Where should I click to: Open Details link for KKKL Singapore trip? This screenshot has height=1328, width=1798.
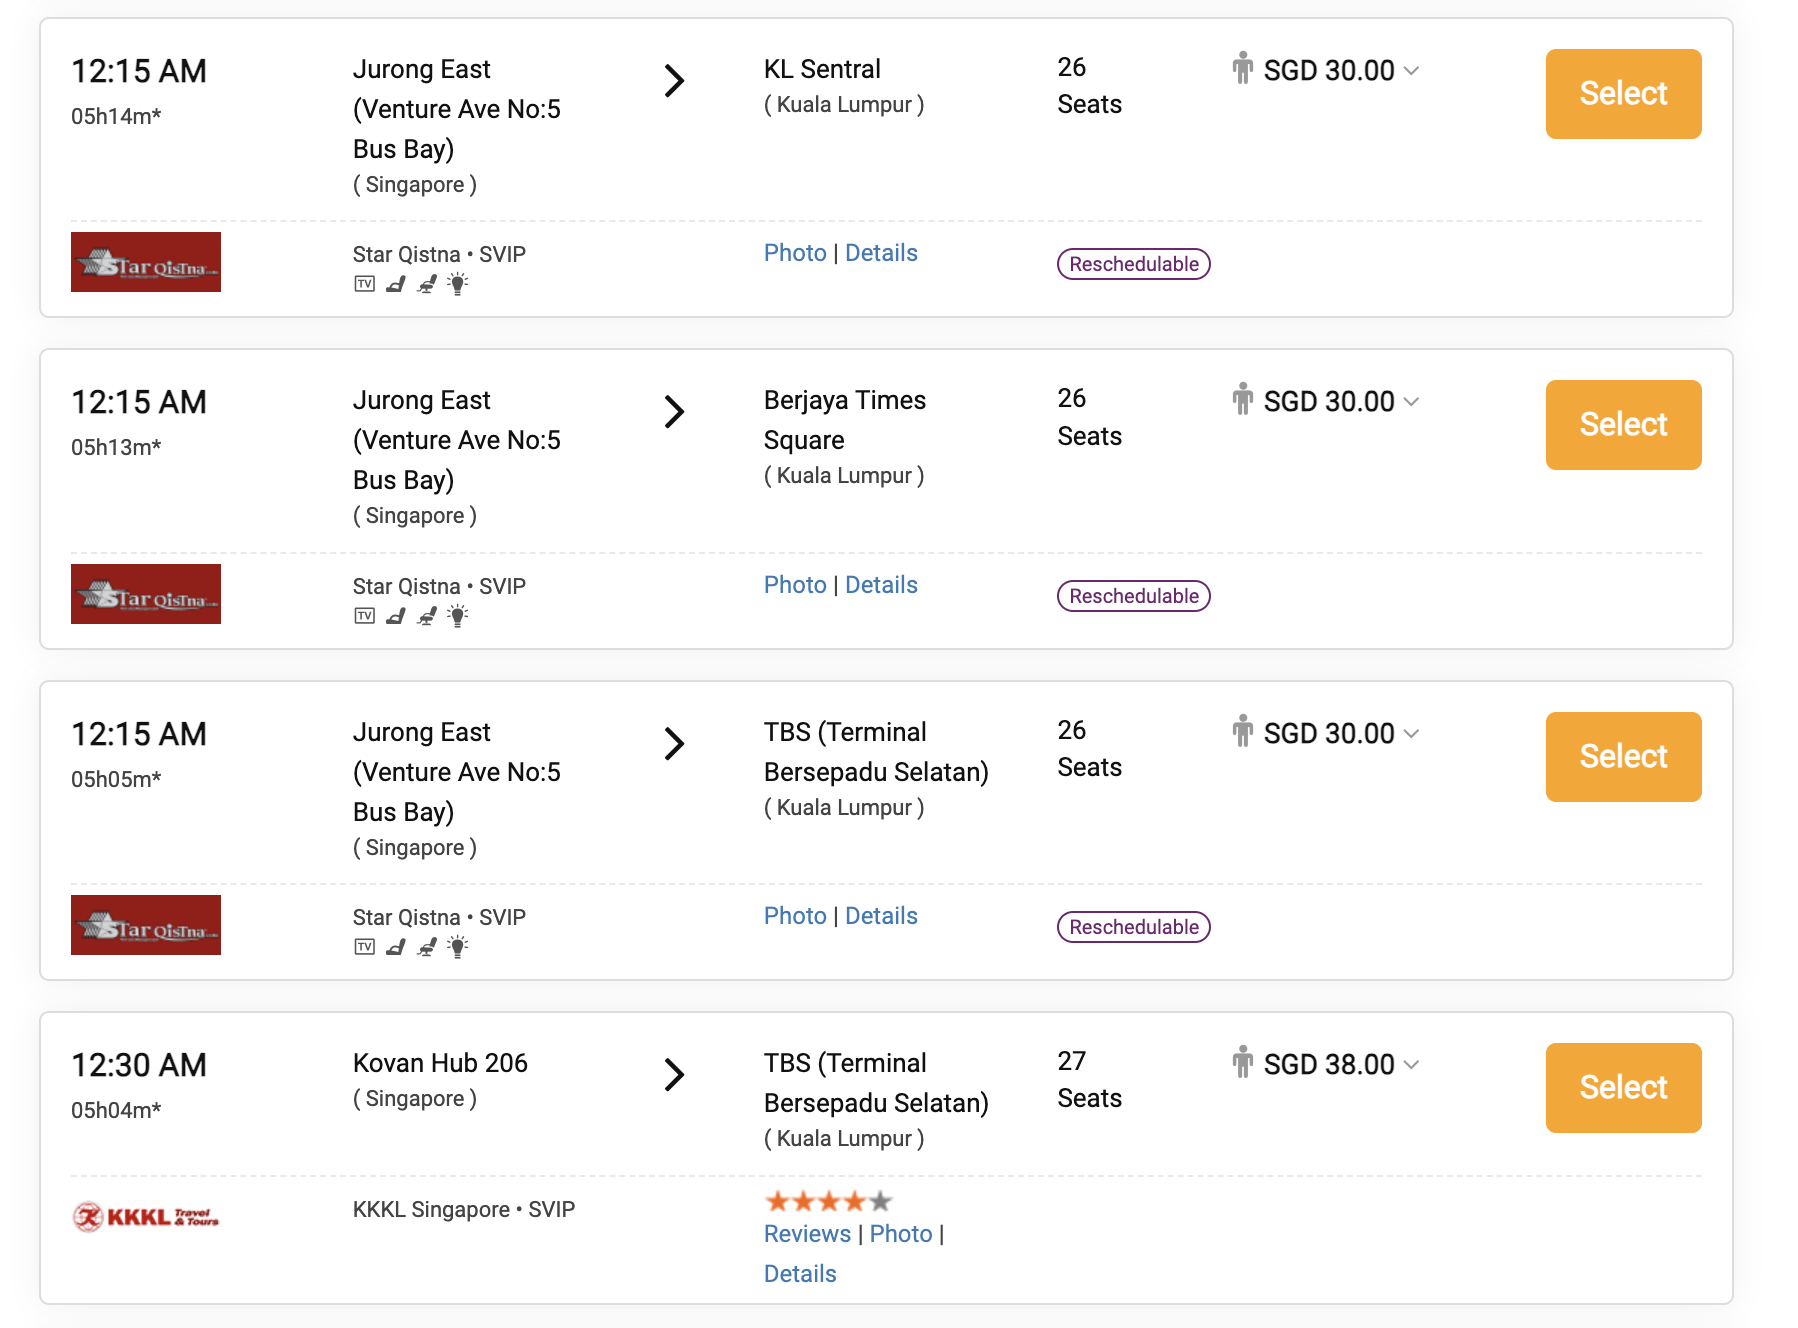coord(800,1274)
